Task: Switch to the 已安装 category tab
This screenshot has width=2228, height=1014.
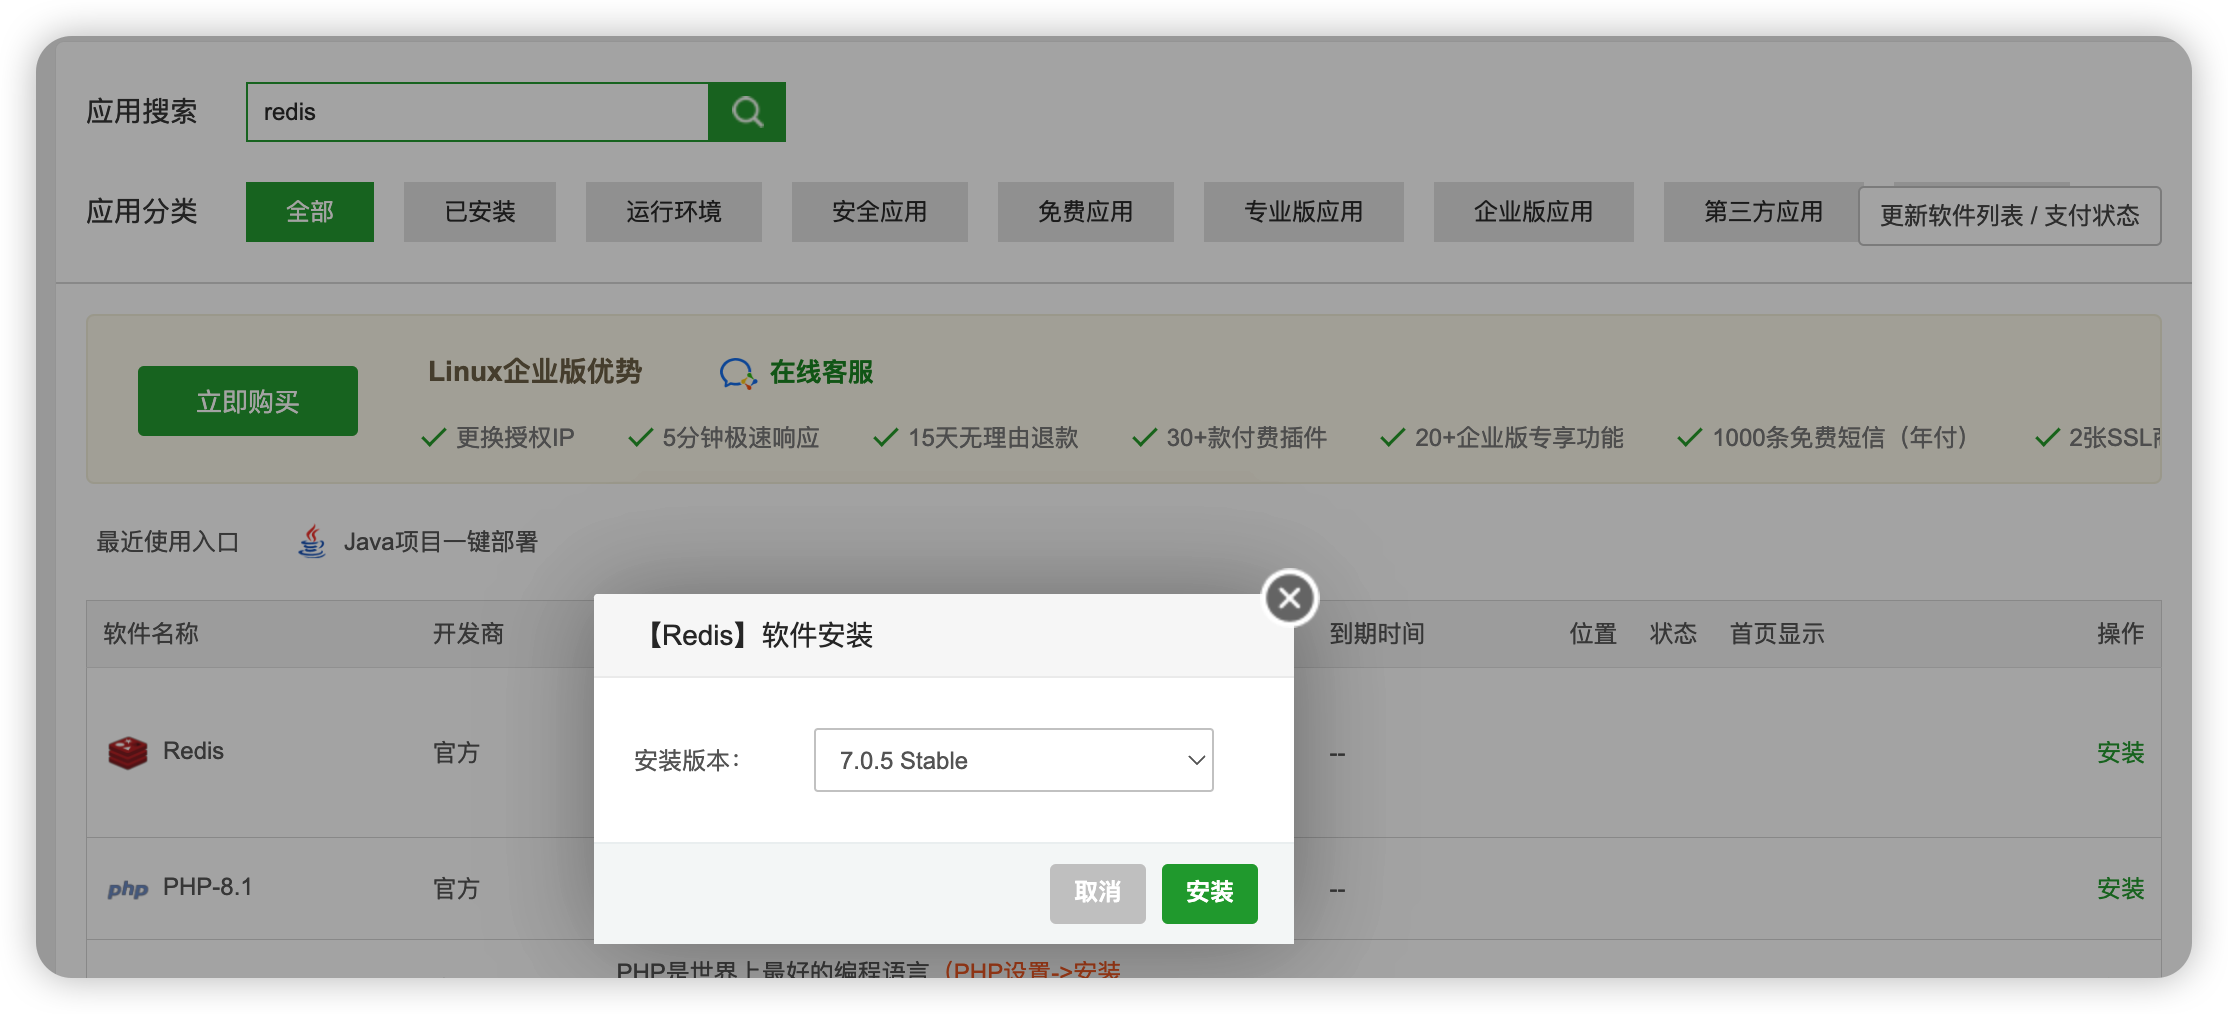Action: coord(480,212)
